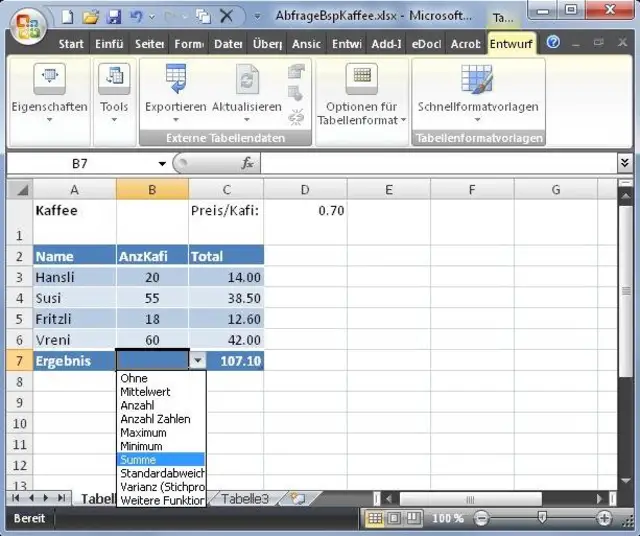This screenshot has width=640, height=536.
Task: Switch to the Einfügen ribbon tab
Action: [109, 44]
